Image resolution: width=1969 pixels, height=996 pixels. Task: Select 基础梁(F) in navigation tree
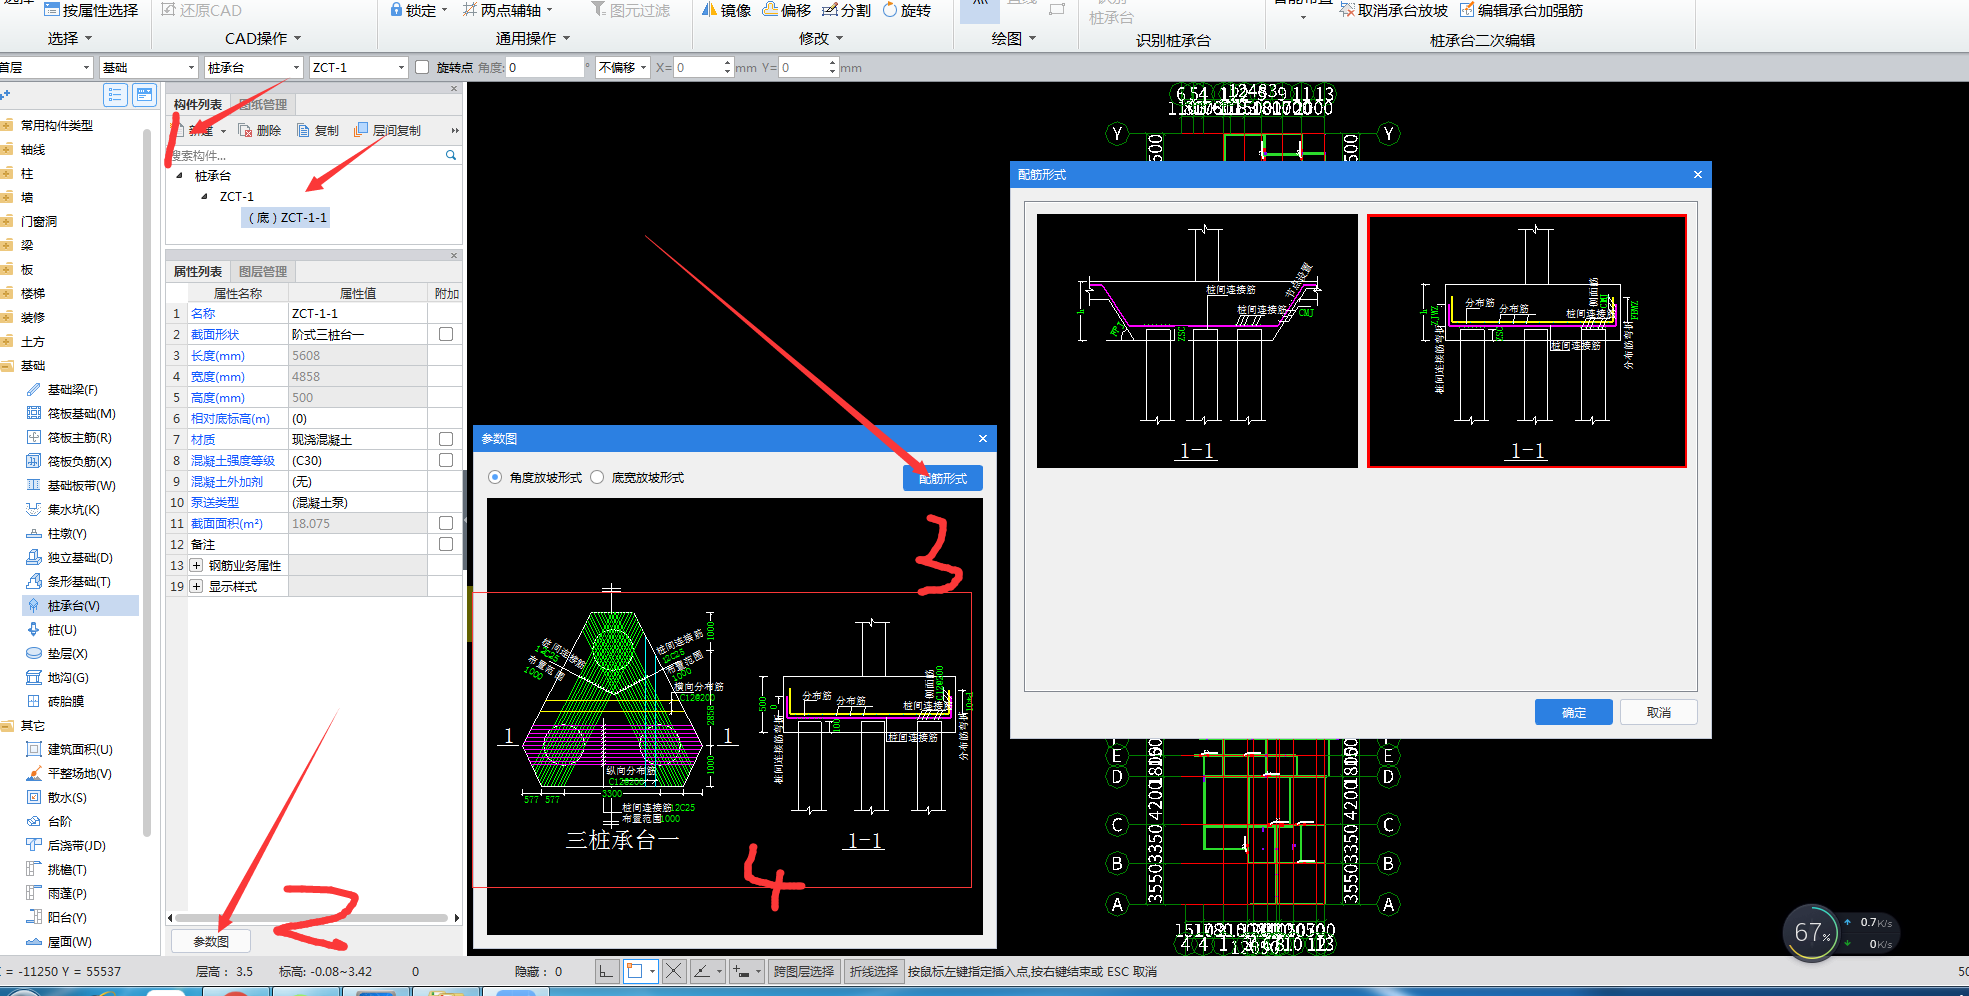(x=62, y=390)
